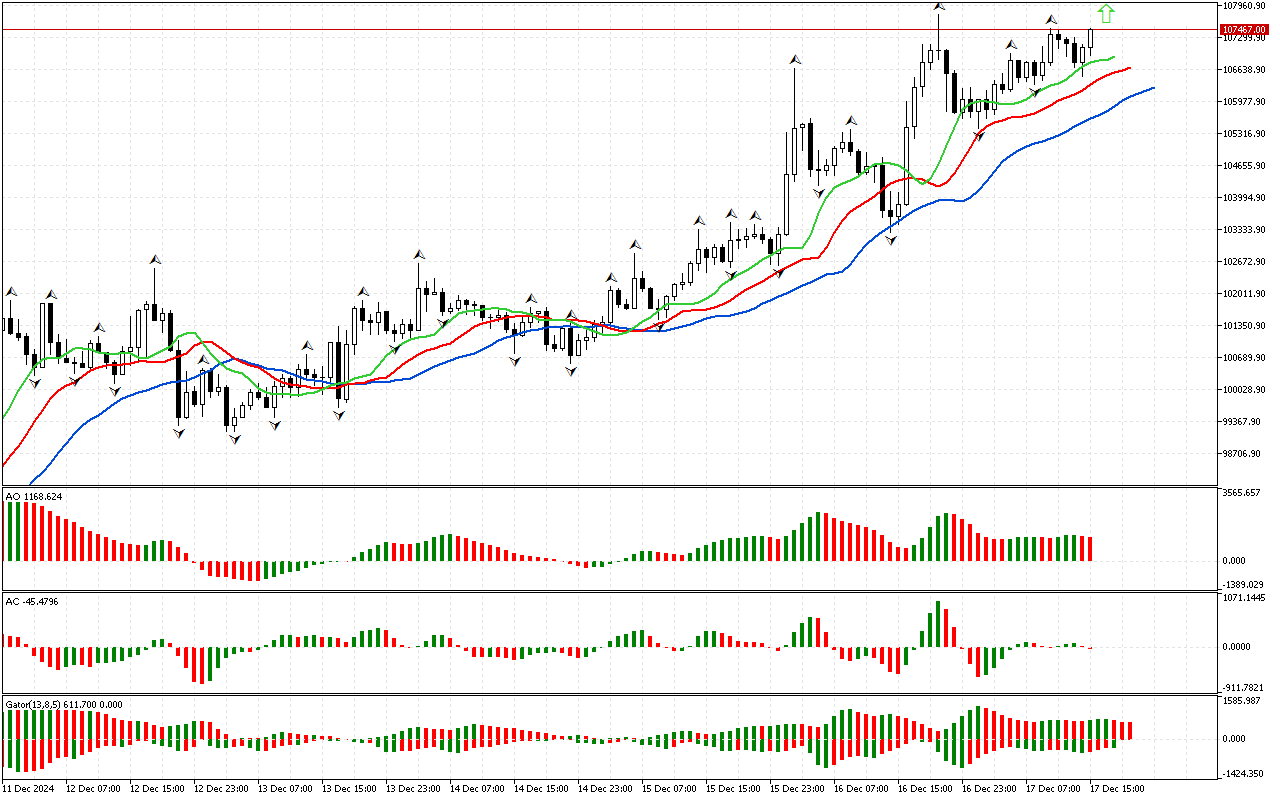Click the 13 Dec 07:00 time label

click(x=284, y=789)
